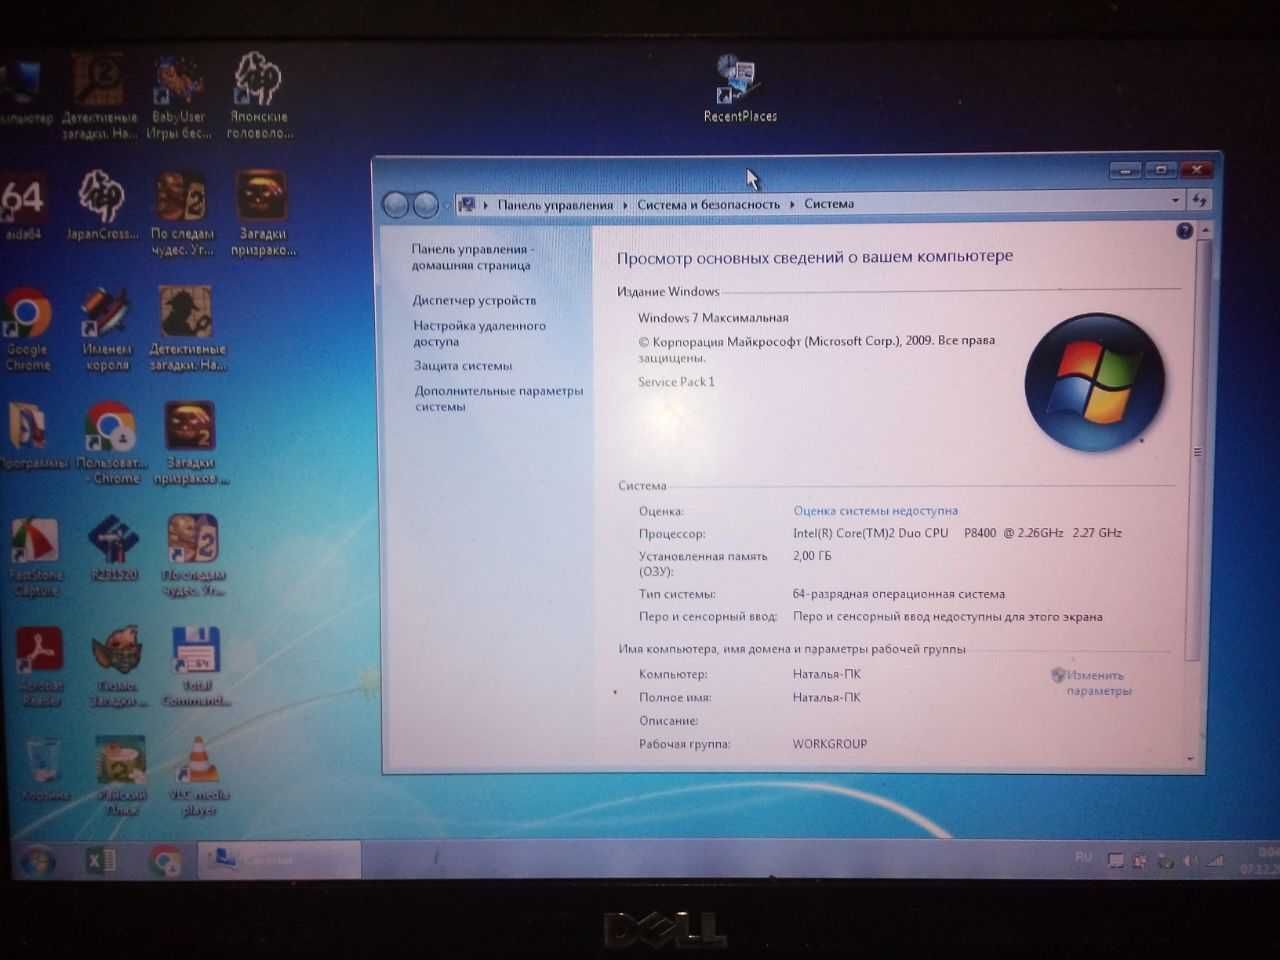Open Детективные загадки icon with detective silhouette
Screen dimensions: 1280x960
(187, 330)
